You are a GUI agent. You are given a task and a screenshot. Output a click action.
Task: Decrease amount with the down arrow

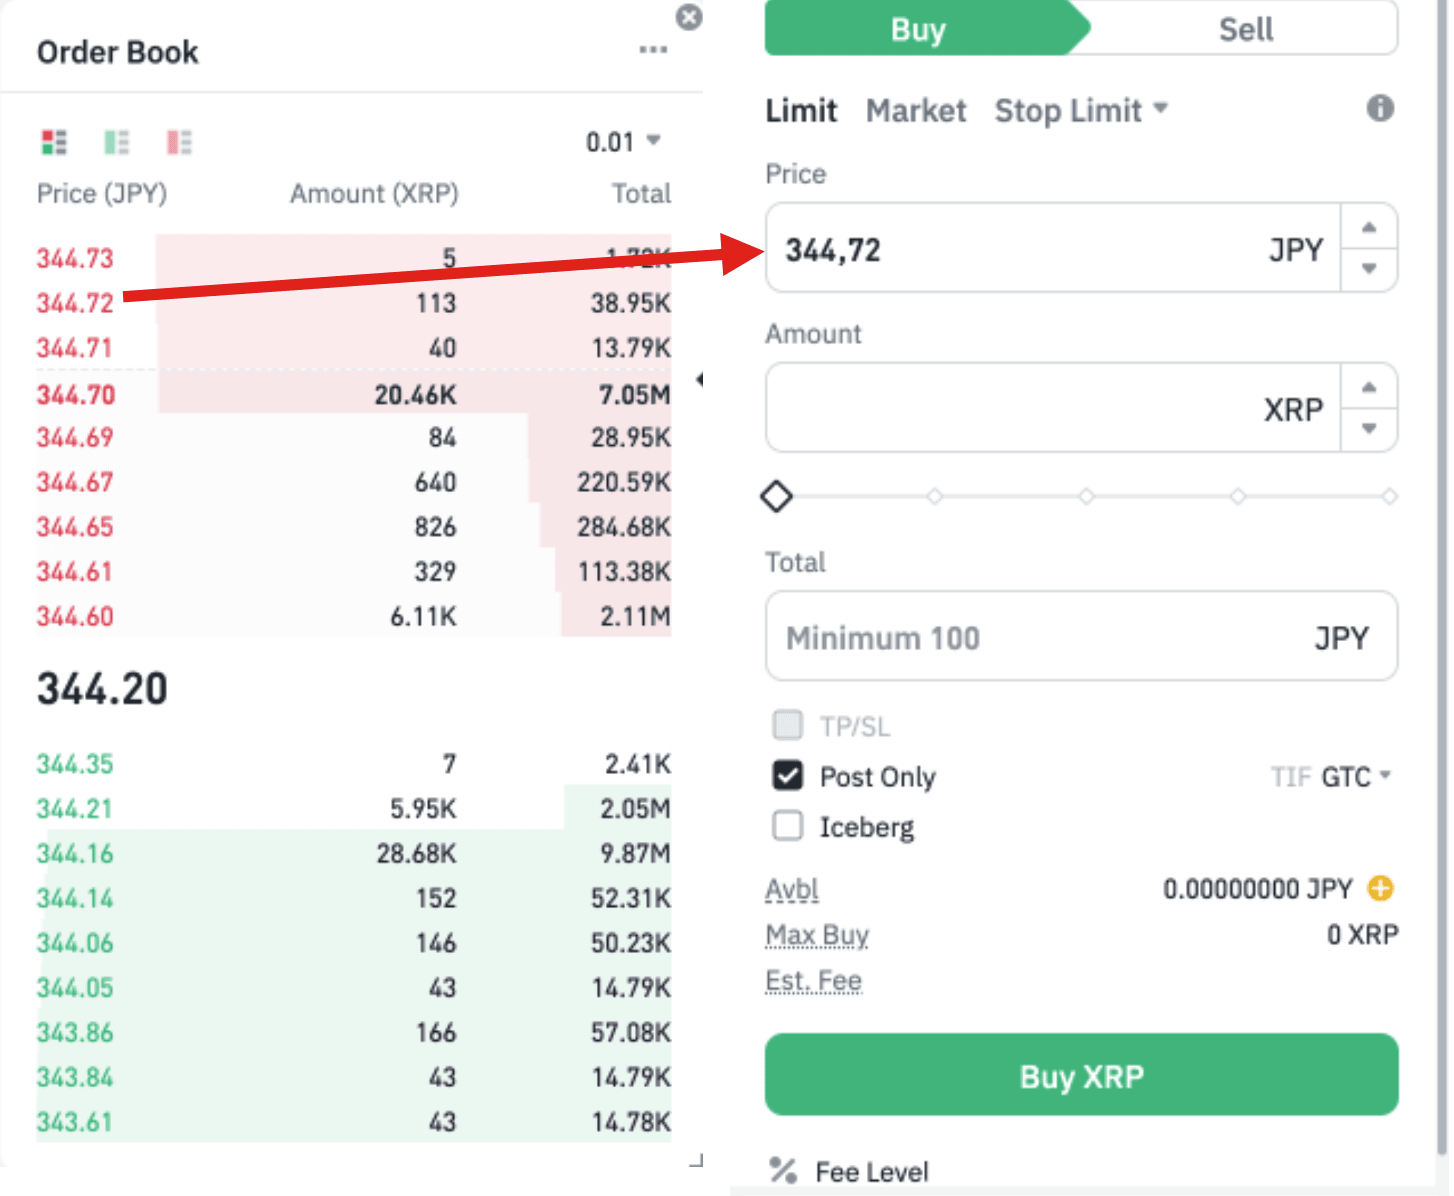(x=1369, y=429)
